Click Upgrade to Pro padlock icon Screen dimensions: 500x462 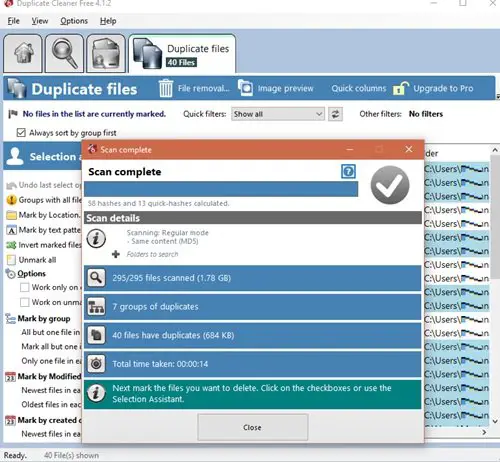(x=401, y=89)
